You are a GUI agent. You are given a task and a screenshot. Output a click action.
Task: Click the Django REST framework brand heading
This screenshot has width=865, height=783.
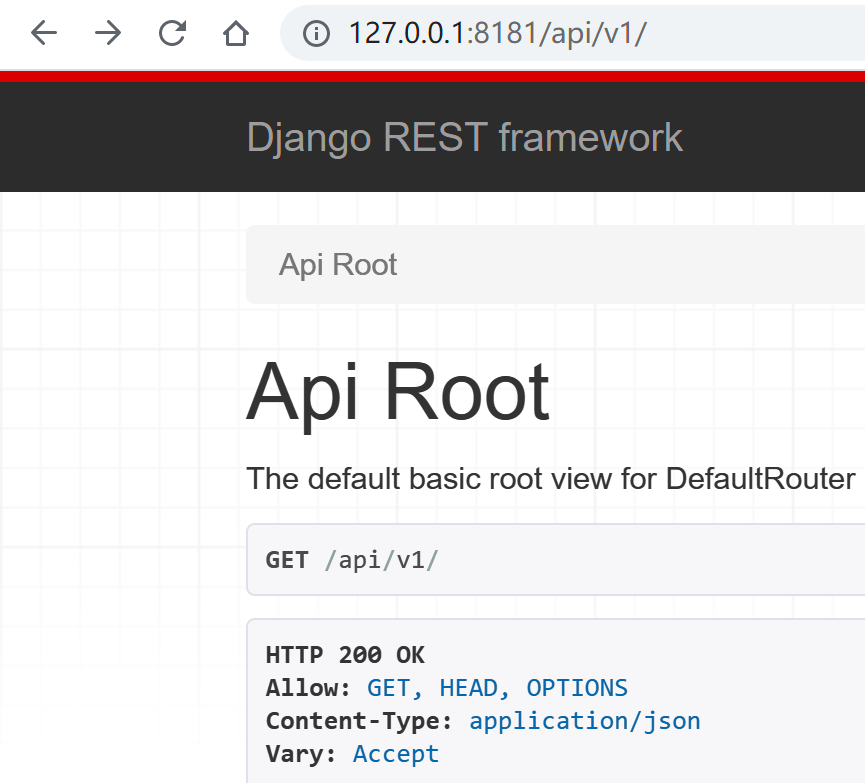pos(464,136)
